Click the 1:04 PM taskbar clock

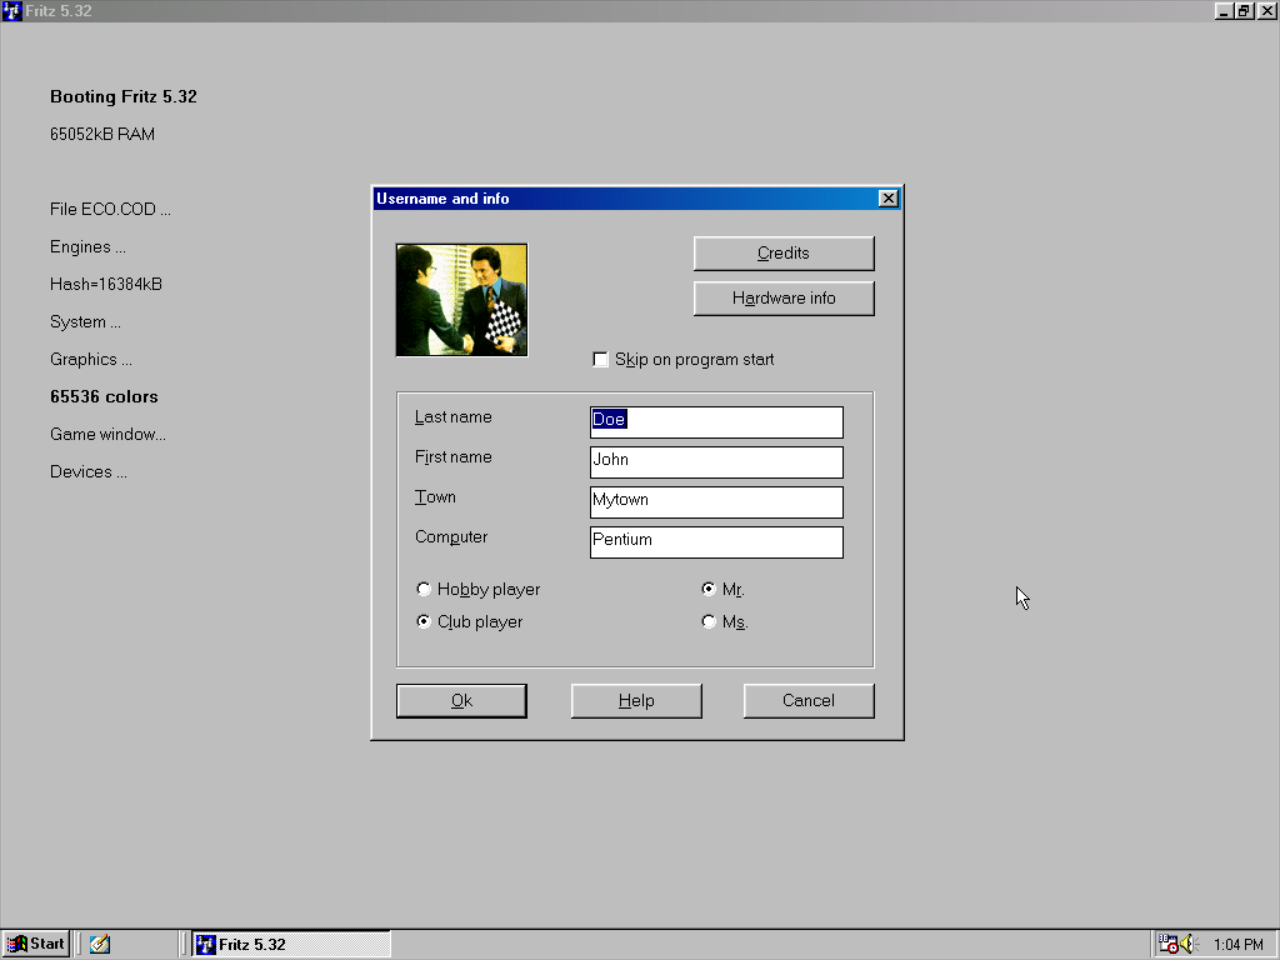(x=1238, y=944)
